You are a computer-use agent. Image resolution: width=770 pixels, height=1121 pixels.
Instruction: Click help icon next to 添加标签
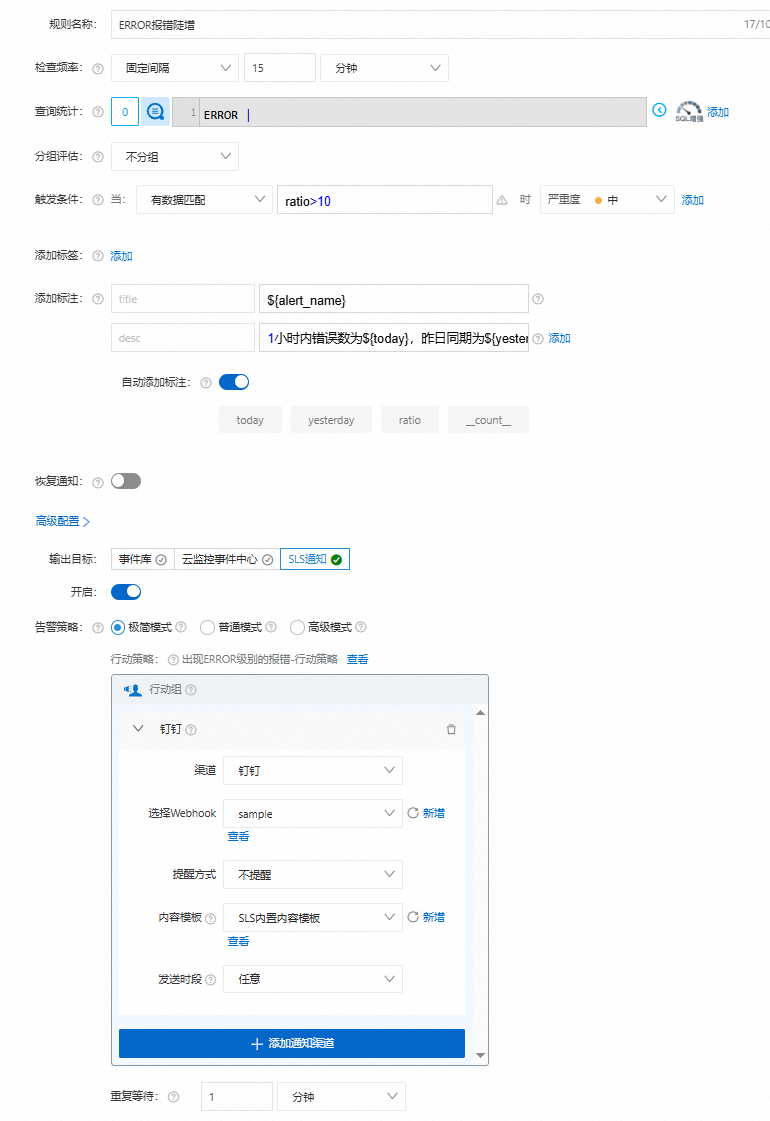[x=98, y=256]
